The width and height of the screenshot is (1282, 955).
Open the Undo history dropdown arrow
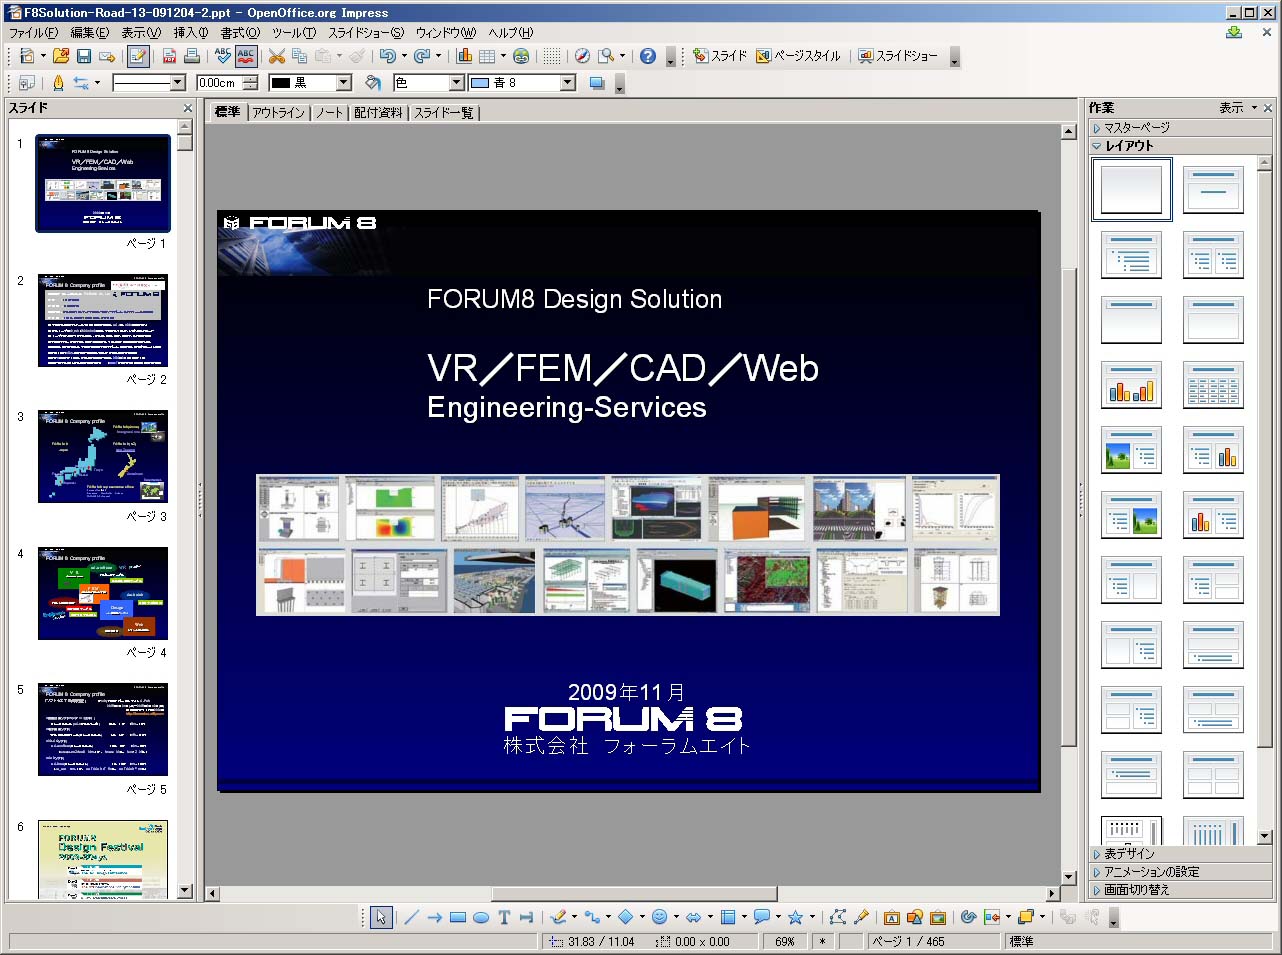coord(403,56)
